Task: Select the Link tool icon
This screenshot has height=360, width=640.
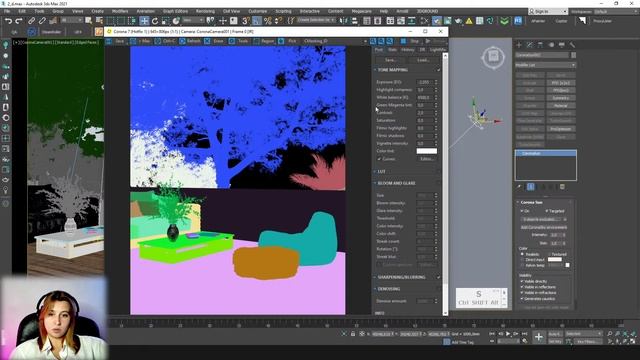Action: pyautogui.click(x=31, y=20)
